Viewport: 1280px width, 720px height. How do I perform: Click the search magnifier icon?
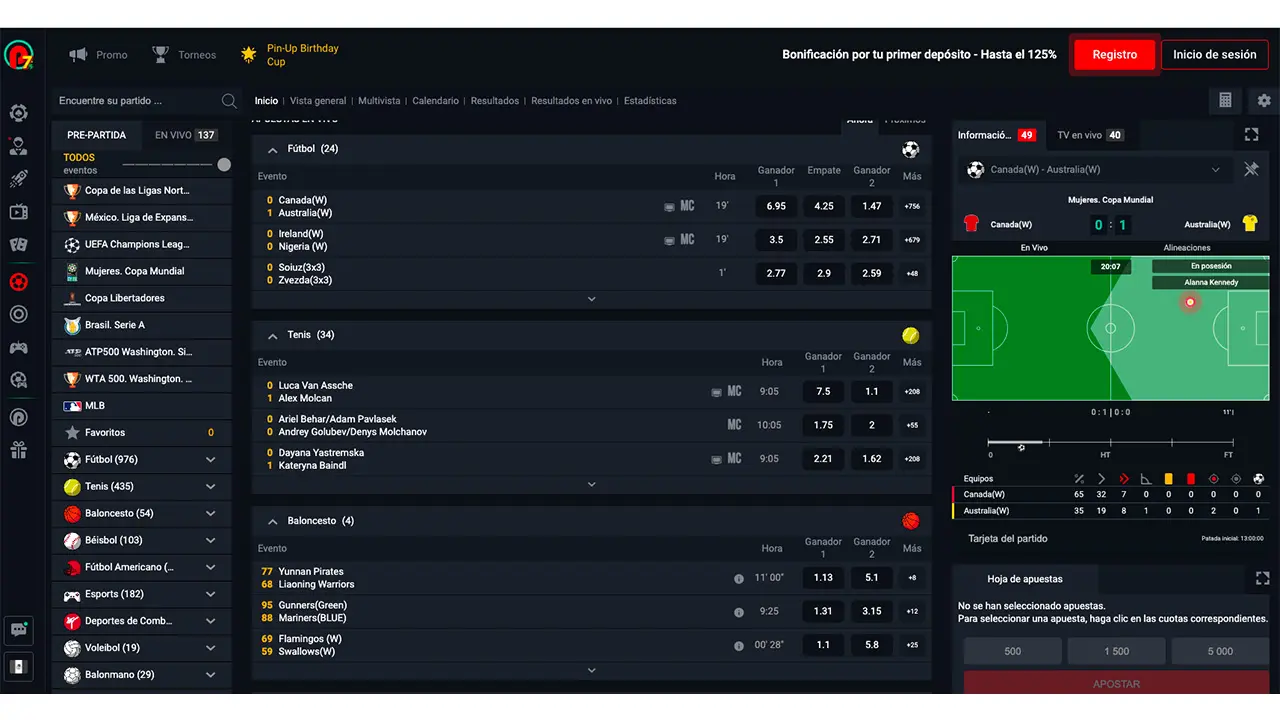pyautogui.click(x=229, y=101)
